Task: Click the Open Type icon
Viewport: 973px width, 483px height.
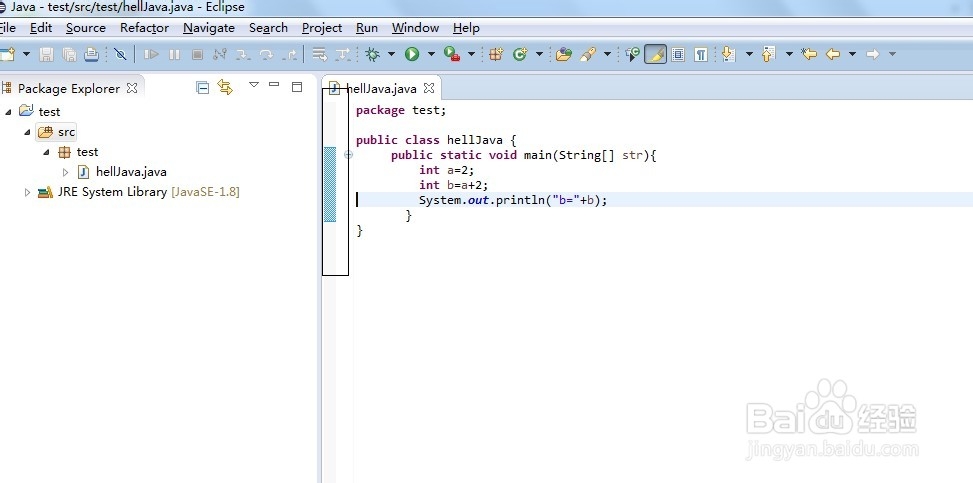Action: pos(563,55)
